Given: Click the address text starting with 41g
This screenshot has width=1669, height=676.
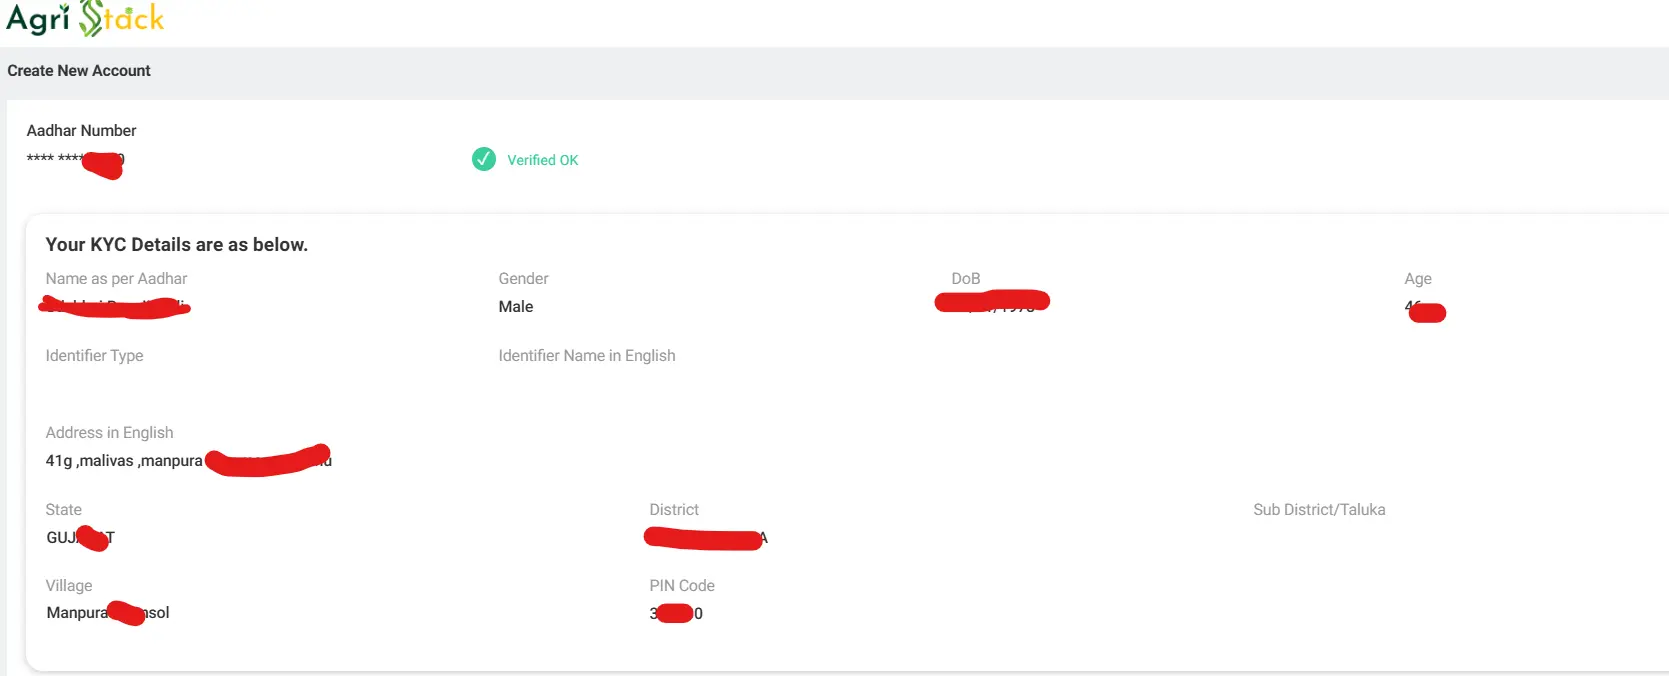Looking at the screenshot, I should point(124,461).
